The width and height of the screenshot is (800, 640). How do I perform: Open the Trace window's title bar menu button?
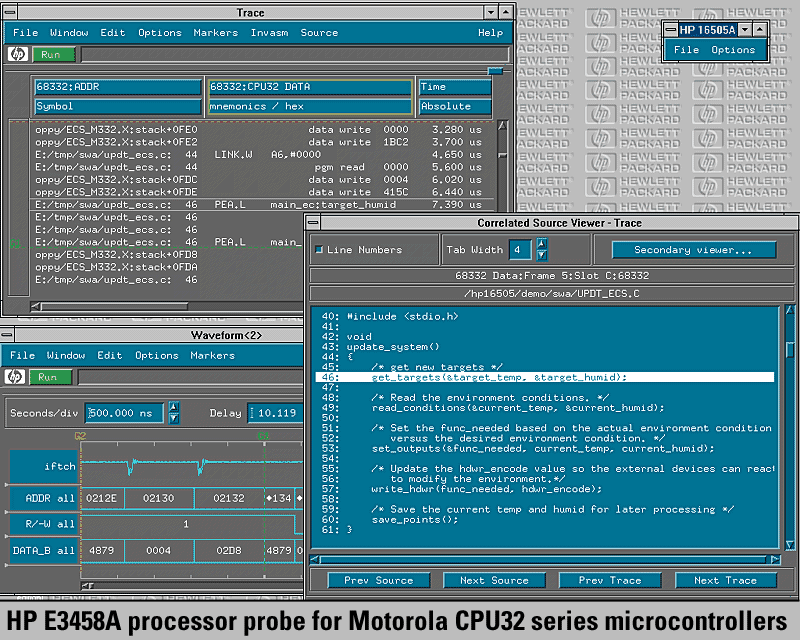pos(10,12)
